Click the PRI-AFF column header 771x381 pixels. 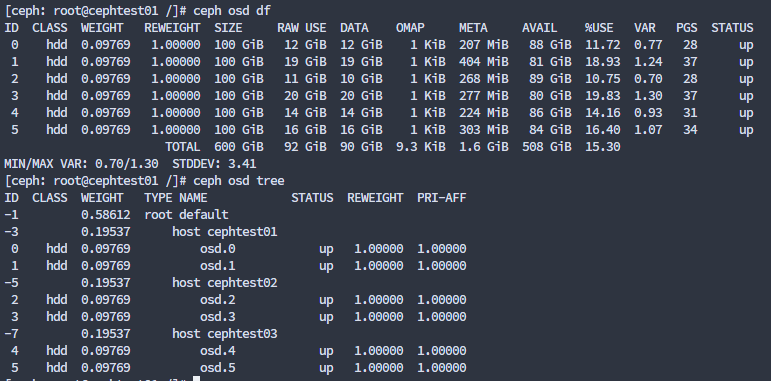click(442, 198)
